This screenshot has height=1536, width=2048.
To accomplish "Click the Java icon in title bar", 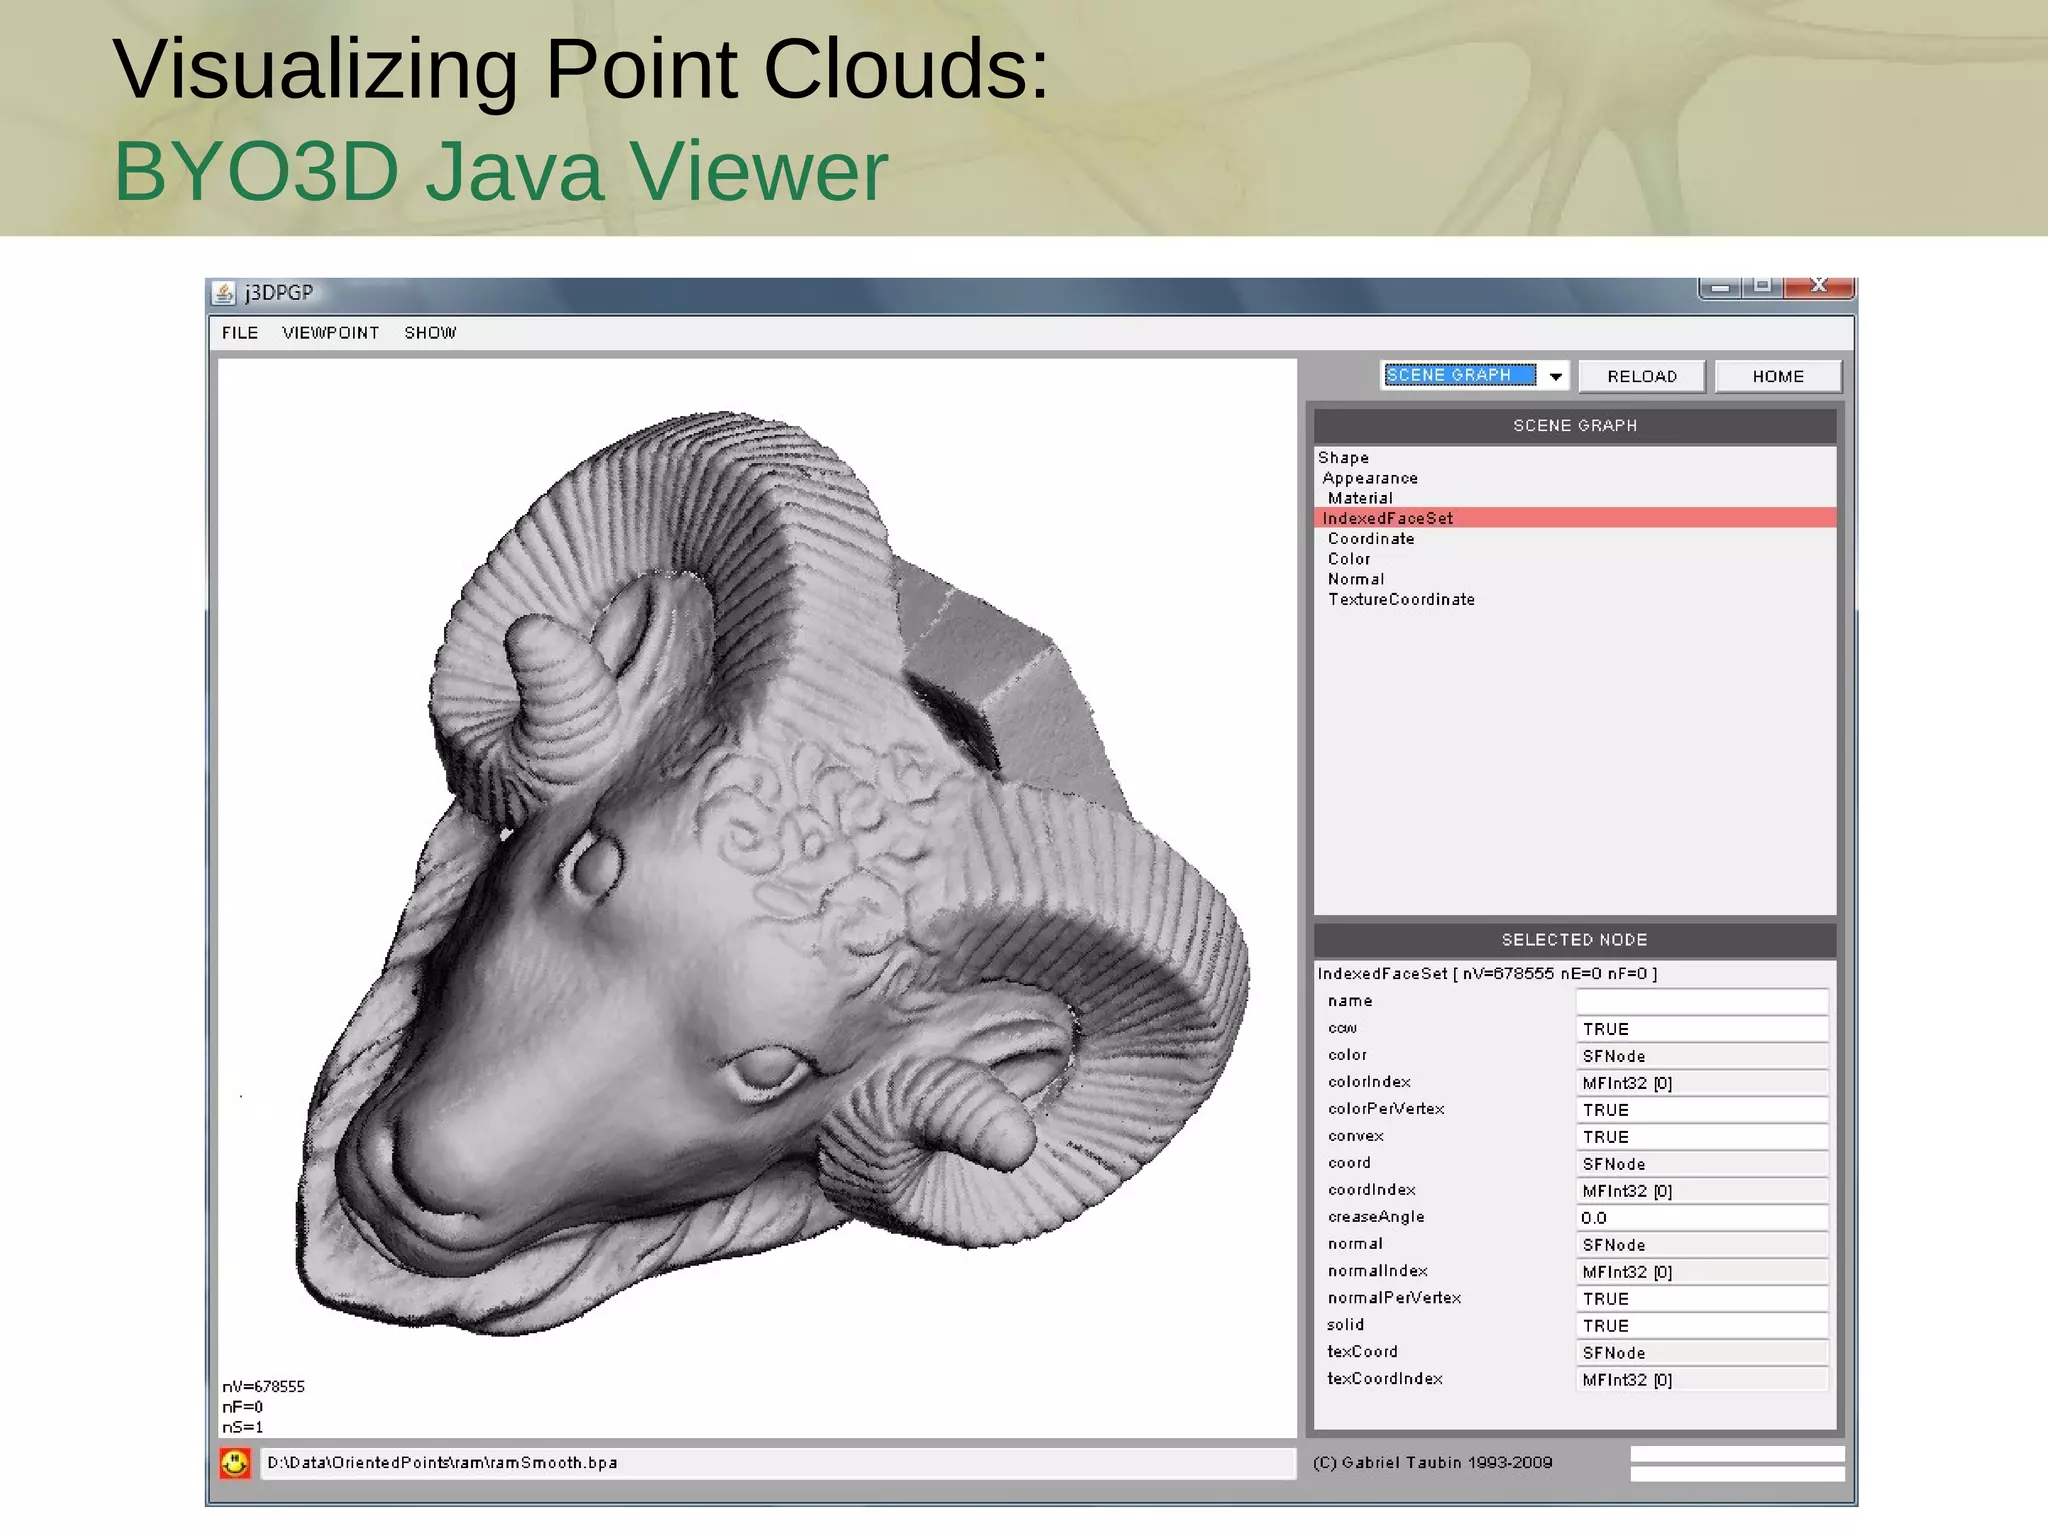I will 224,293.
